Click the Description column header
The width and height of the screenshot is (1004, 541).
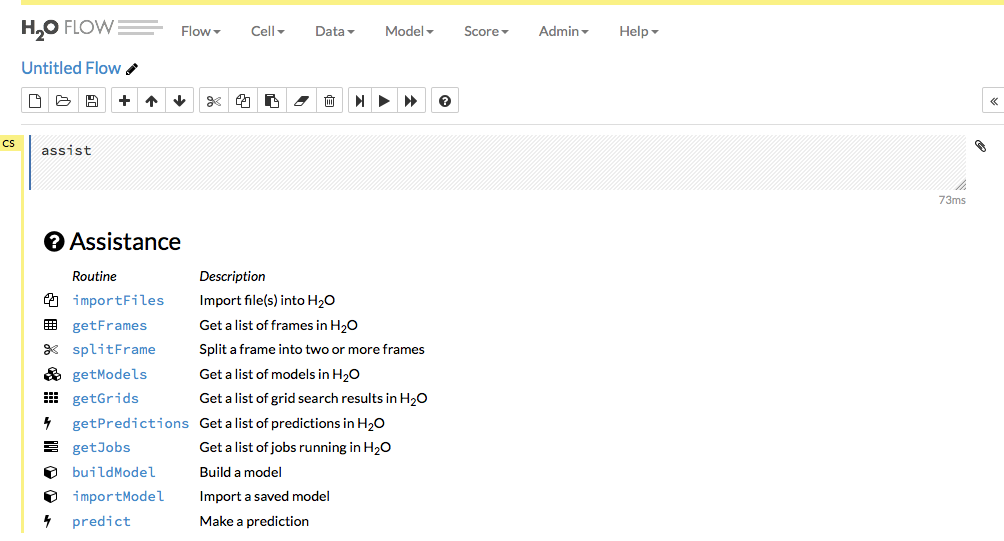point(232,276)
